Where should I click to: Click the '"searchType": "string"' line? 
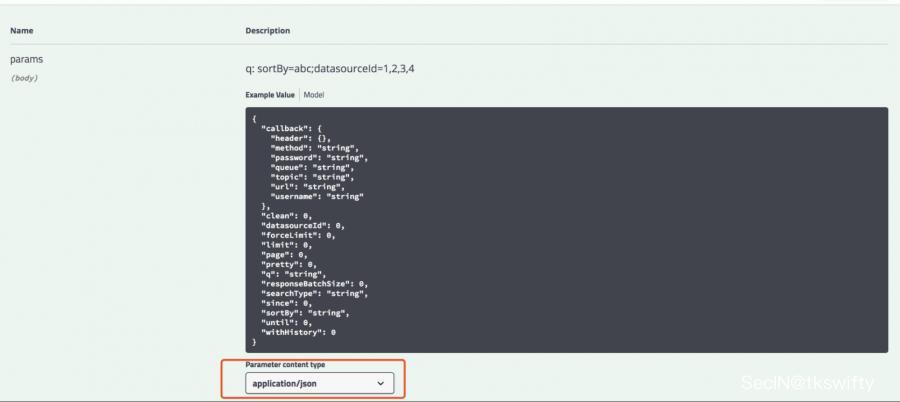pyautogui.click(x=315, y=293)
